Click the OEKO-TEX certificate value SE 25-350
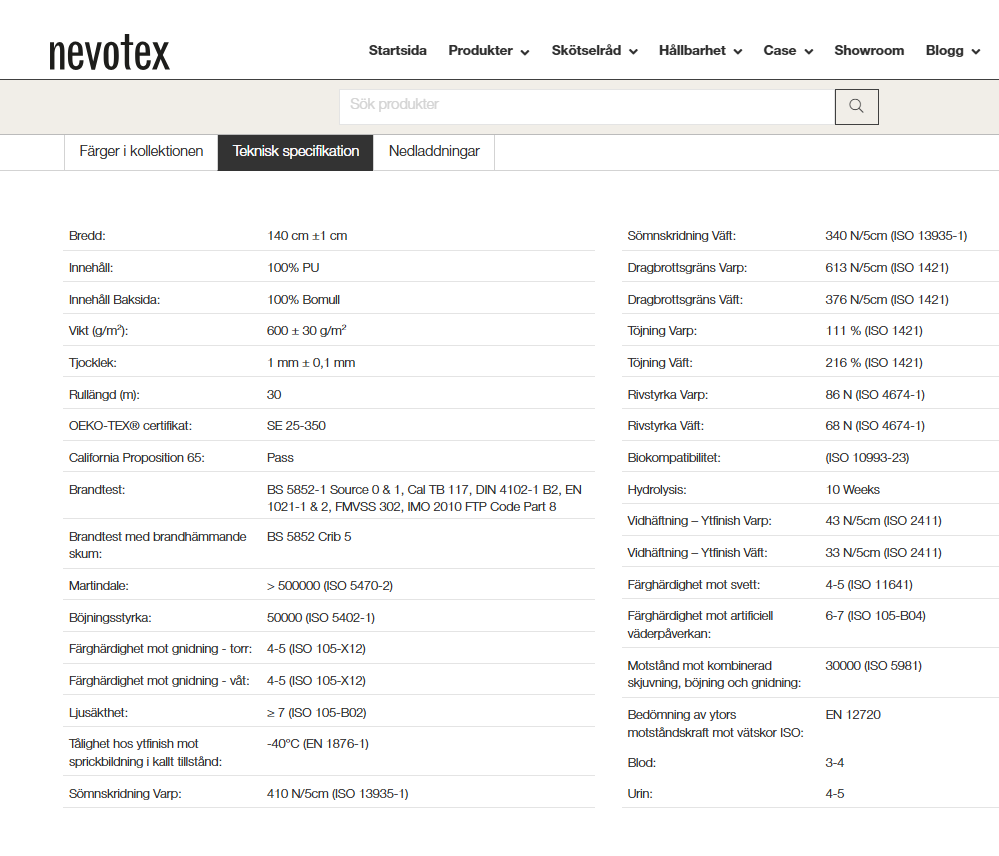The height and width of the screenshot is (856, 999). coord(296,426)
